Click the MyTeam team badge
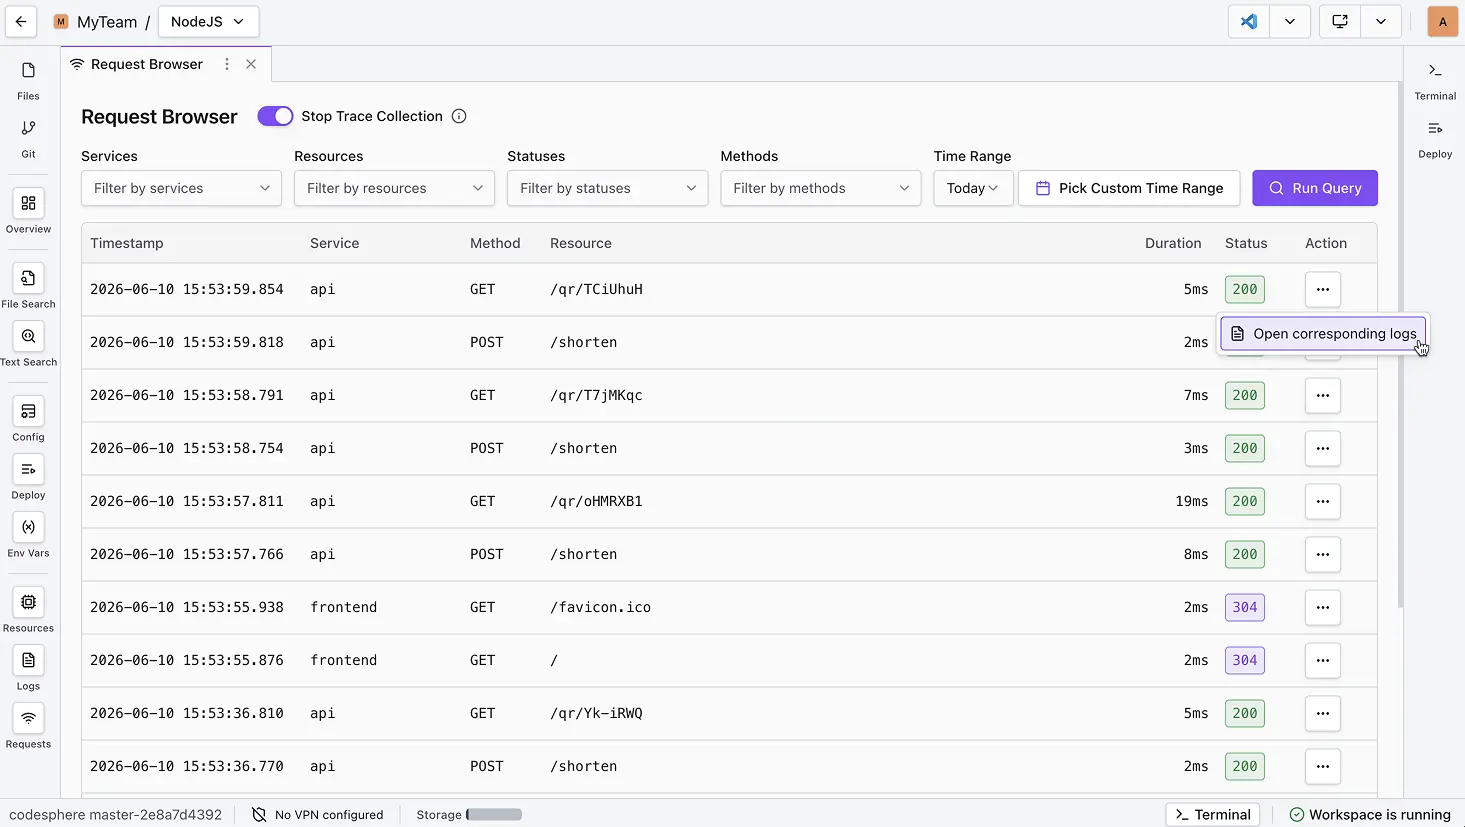1465x827 pixels. (61, 21)
